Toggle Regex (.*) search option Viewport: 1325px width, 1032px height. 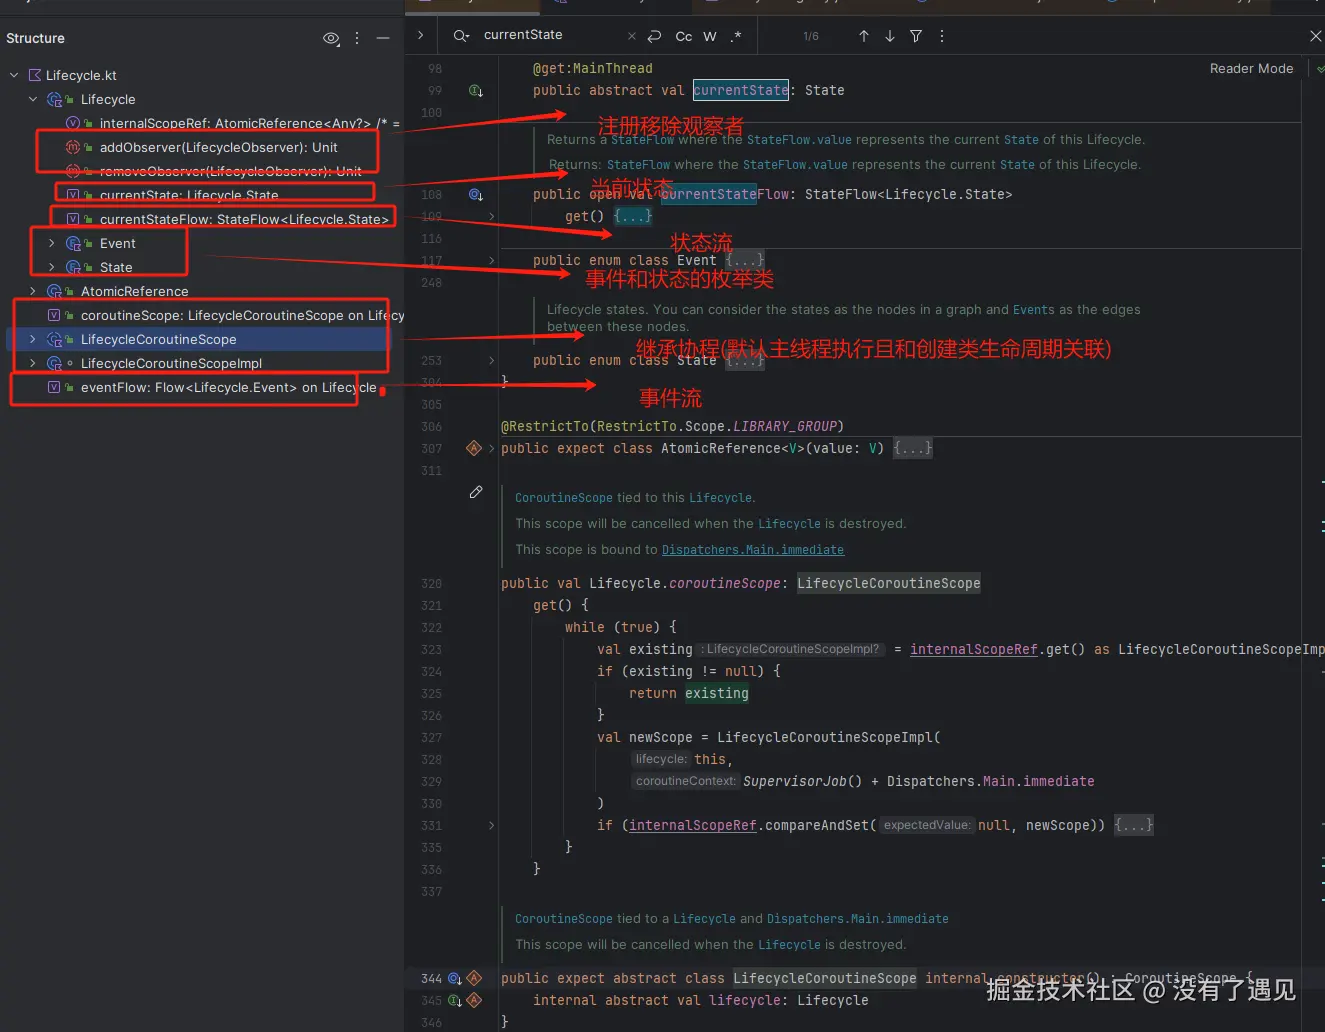click(x=736, y=36)
